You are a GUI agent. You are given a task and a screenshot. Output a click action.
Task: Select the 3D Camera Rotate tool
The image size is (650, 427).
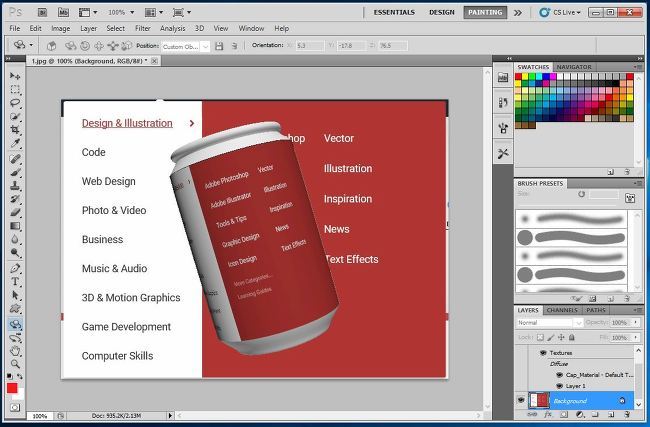pos(15,337)
